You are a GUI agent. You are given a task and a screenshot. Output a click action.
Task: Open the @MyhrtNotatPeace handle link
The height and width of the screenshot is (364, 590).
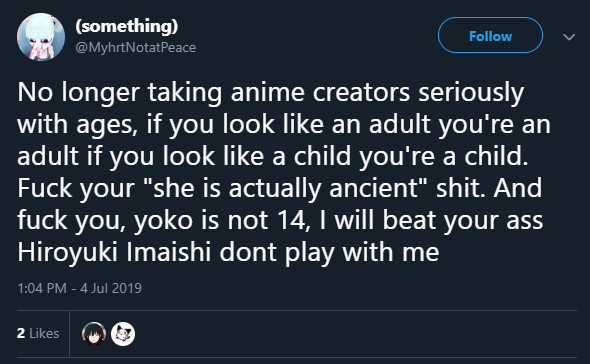pyautogui.click(x=135, y=47)
